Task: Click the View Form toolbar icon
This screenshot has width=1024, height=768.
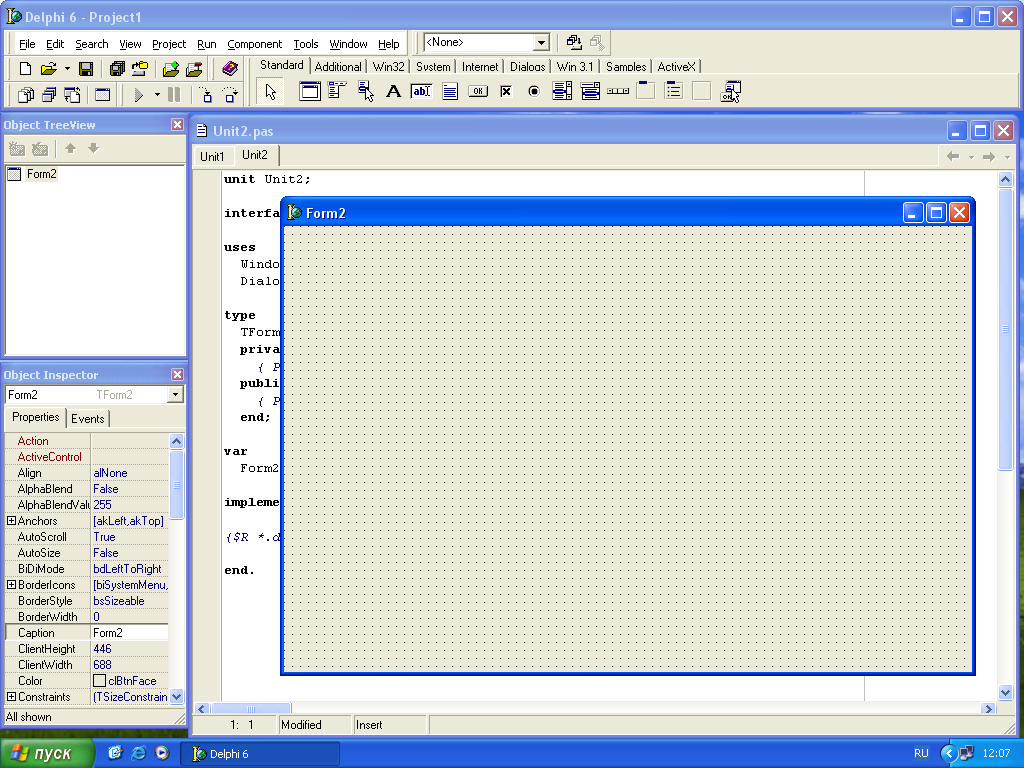Action: pyautogui.click(x=49, y=95)
